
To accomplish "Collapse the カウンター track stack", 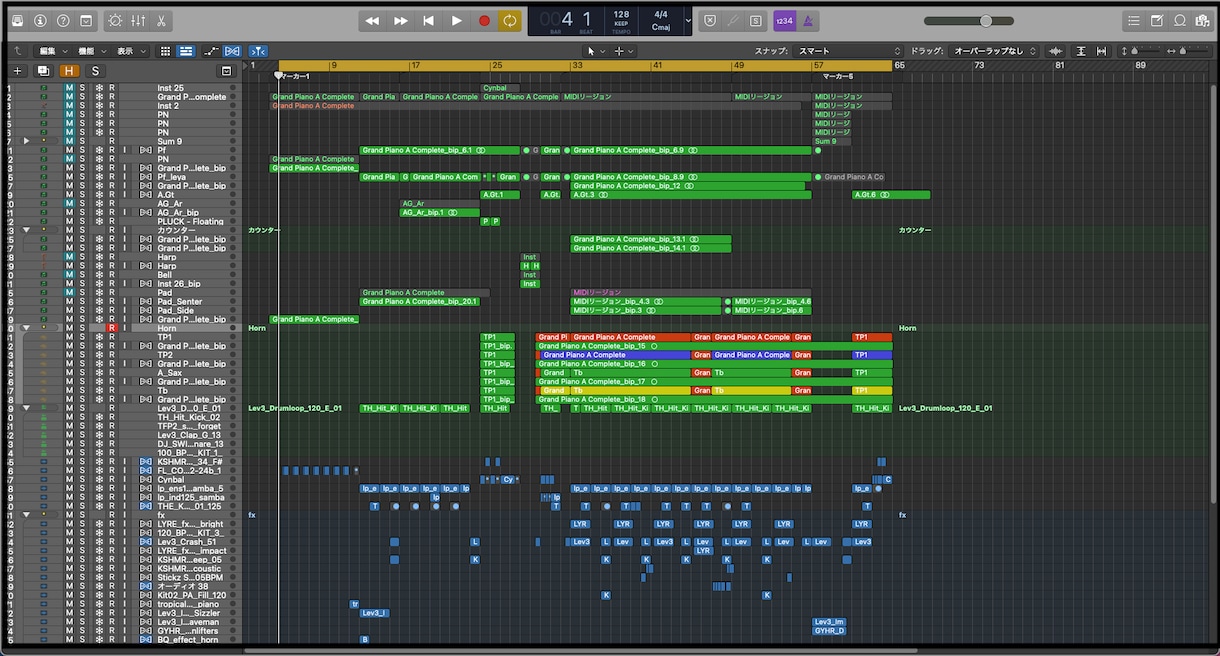I will click(x=27, y=231).
